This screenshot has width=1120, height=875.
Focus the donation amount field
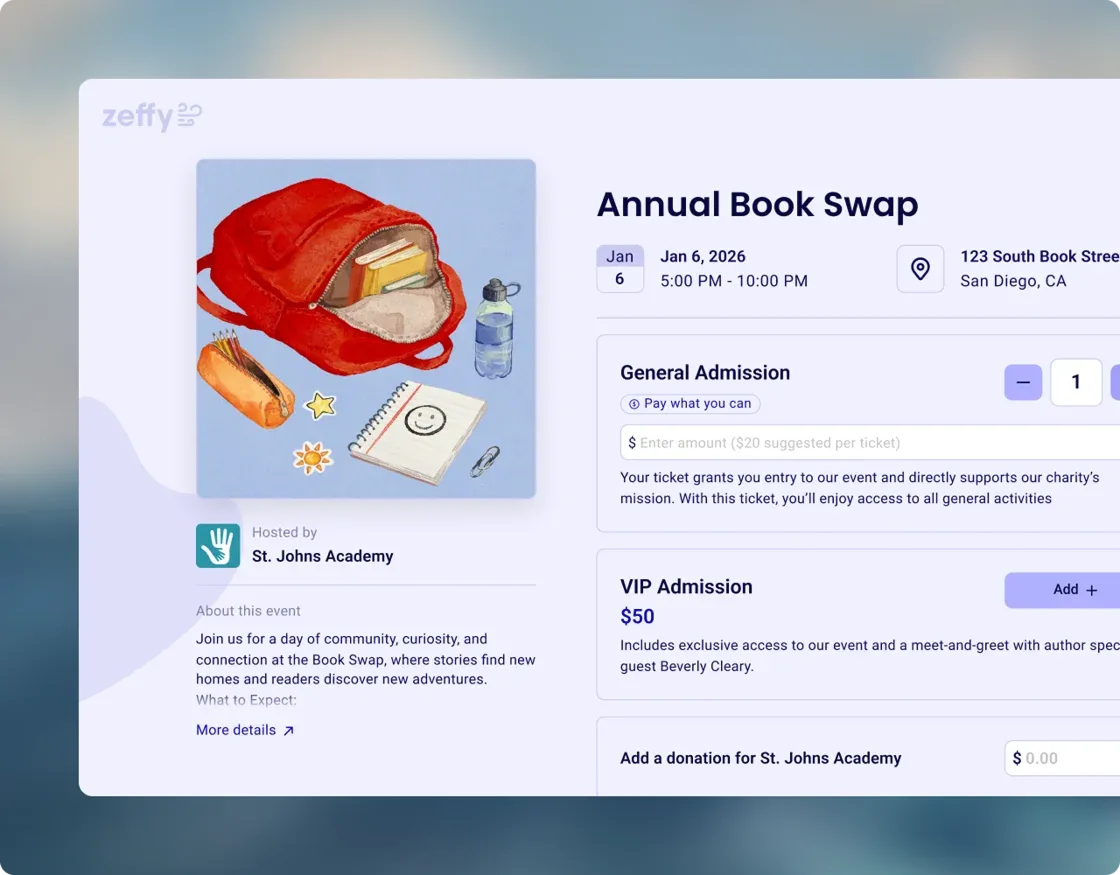1062,758
